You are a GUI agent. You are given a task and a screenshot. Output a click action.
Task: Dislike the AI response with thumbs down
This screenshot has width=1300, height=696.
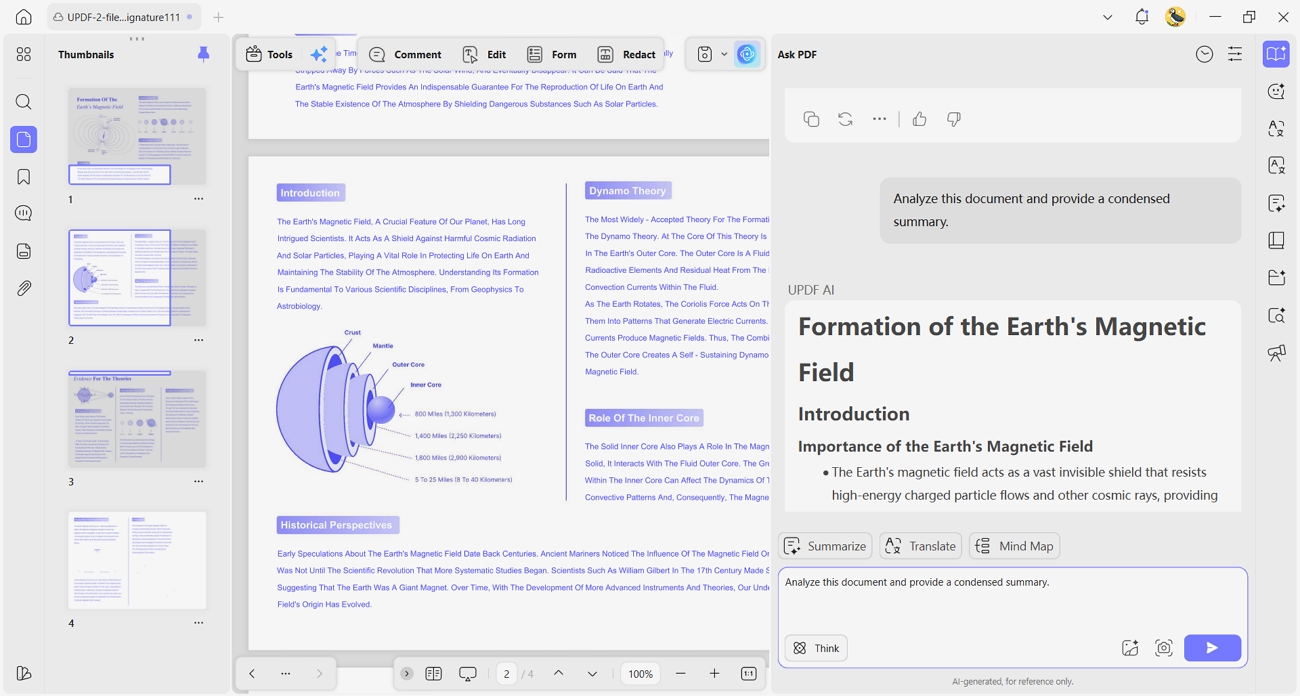pyautogui.click(x=954, y=119)
